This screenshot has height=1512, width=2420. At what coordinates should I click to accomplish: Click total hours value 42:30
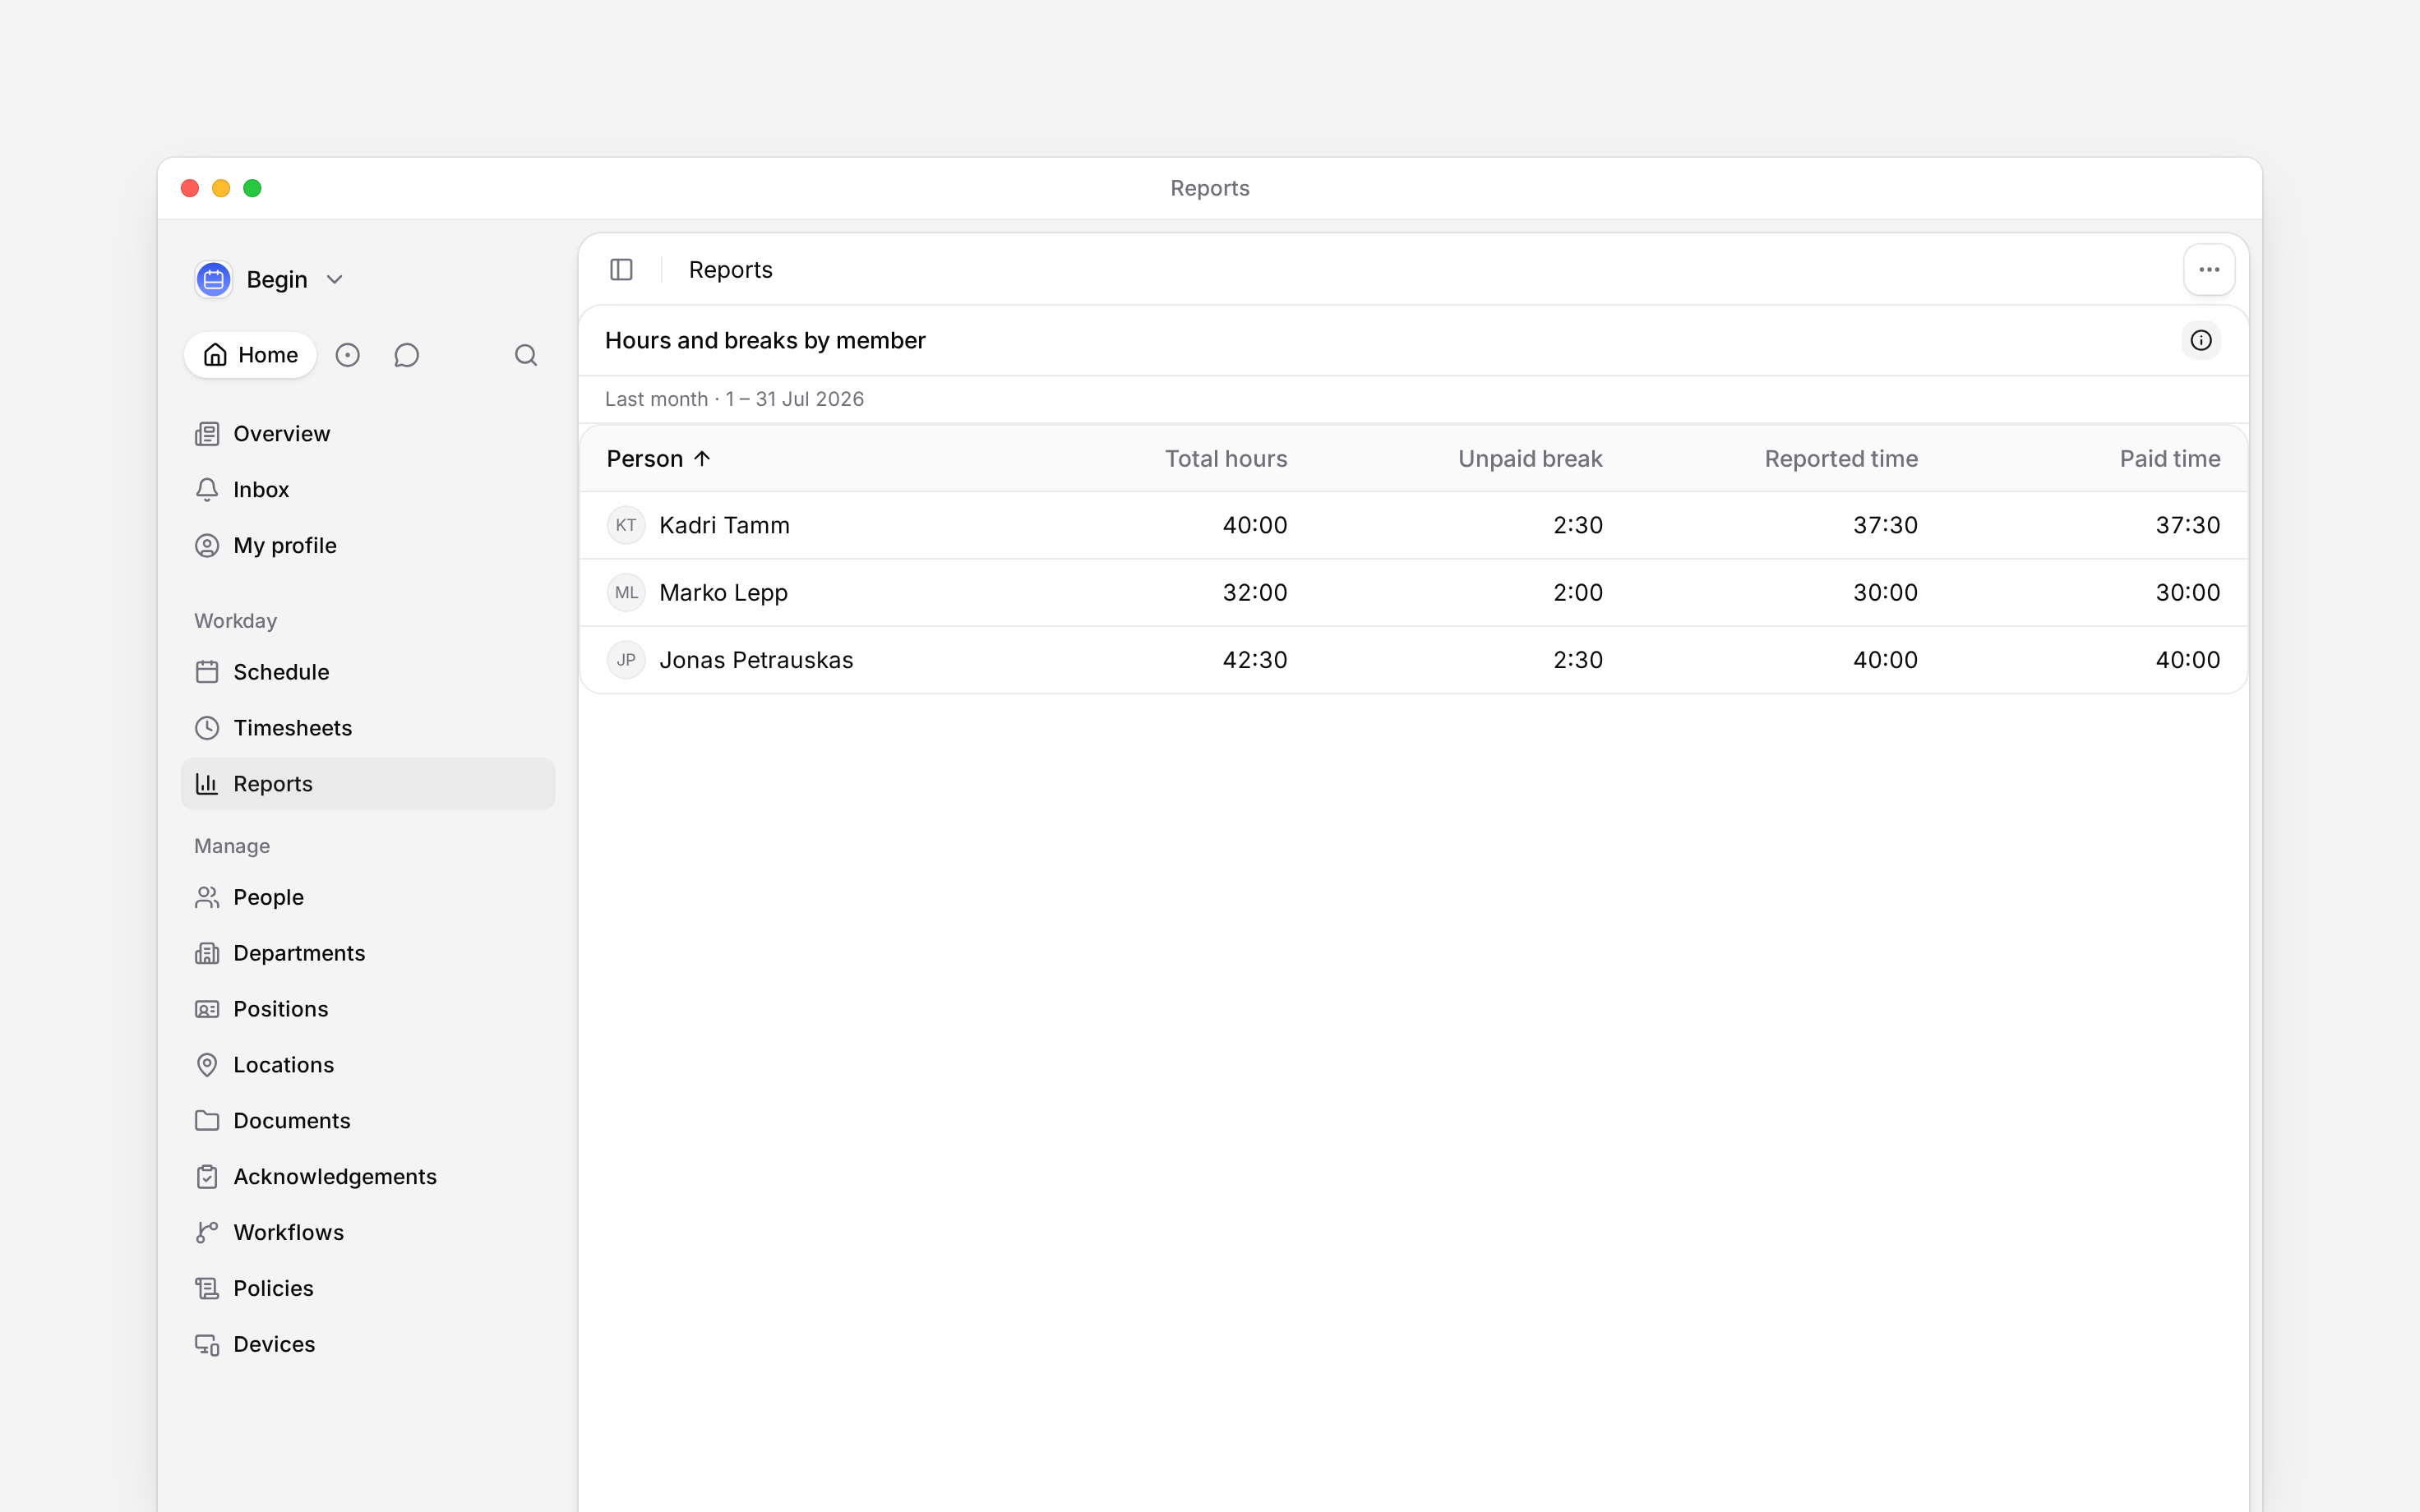(x=1255, y=660)
